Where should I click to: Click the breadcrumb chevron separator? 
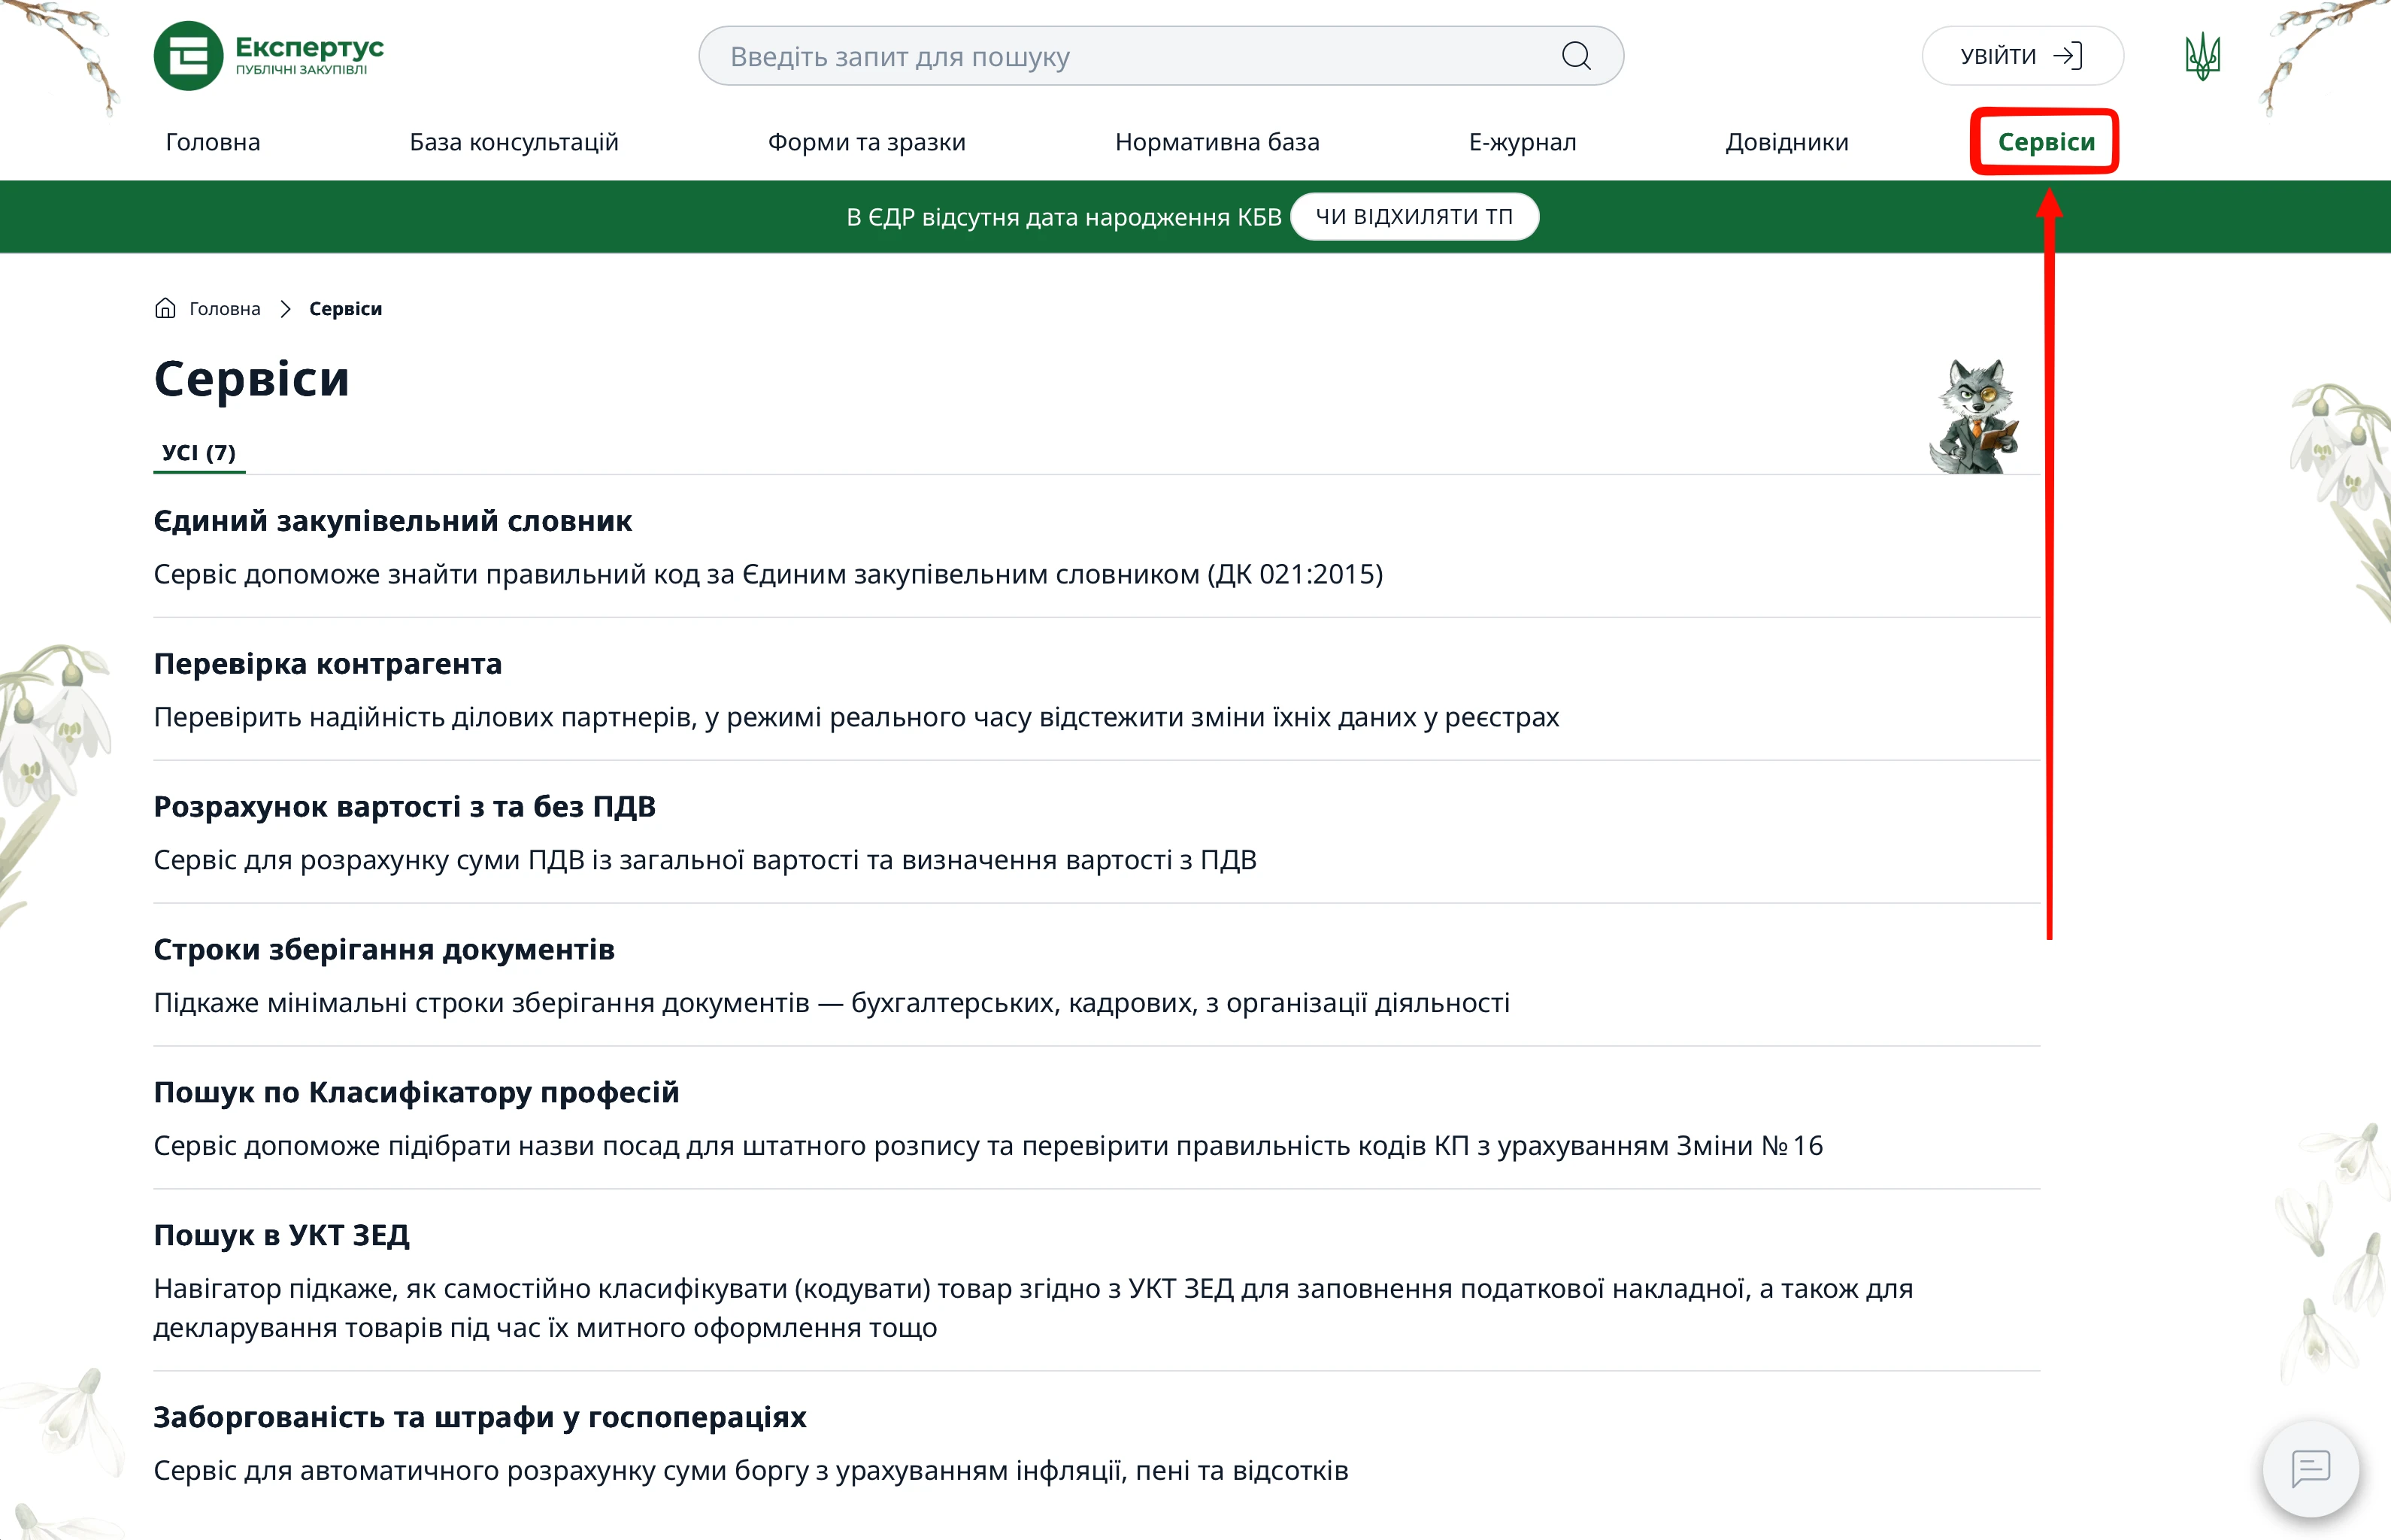(x=285, y=309)
